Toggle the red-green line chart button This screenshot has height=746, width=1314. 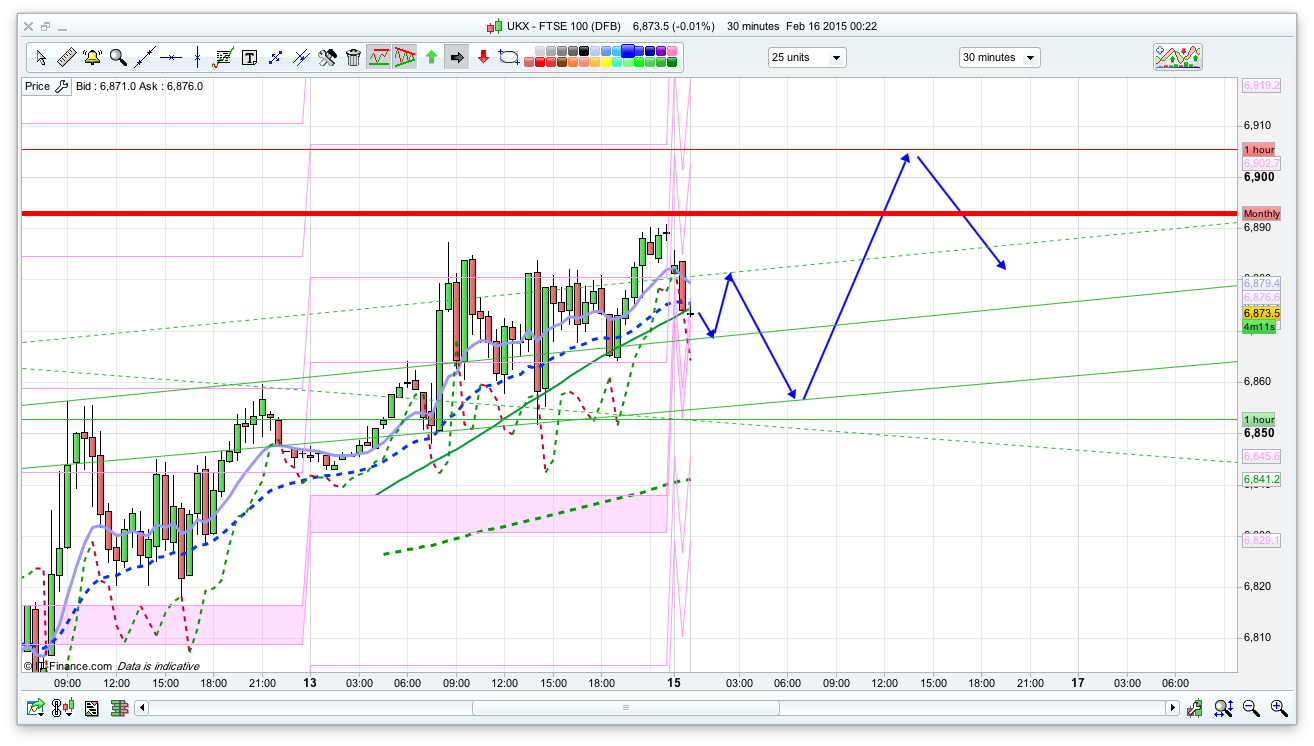pos(379,57)
